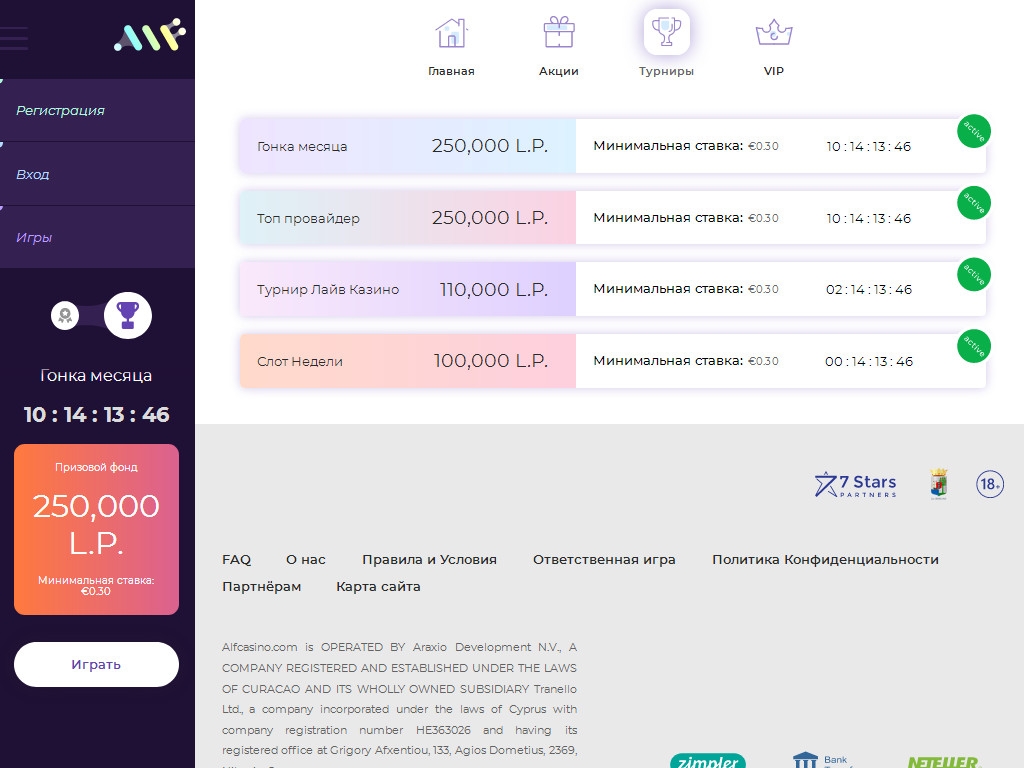Click the orange Призовой фонд card
Screen dimensions: 1024x768
[x=96, y=529]
